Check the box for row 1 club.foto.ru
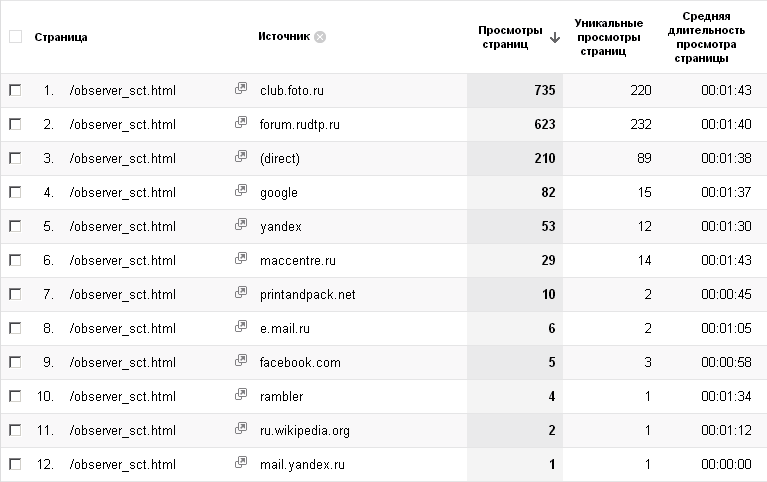Screen dimensions: 767x482 coord(15,90)
